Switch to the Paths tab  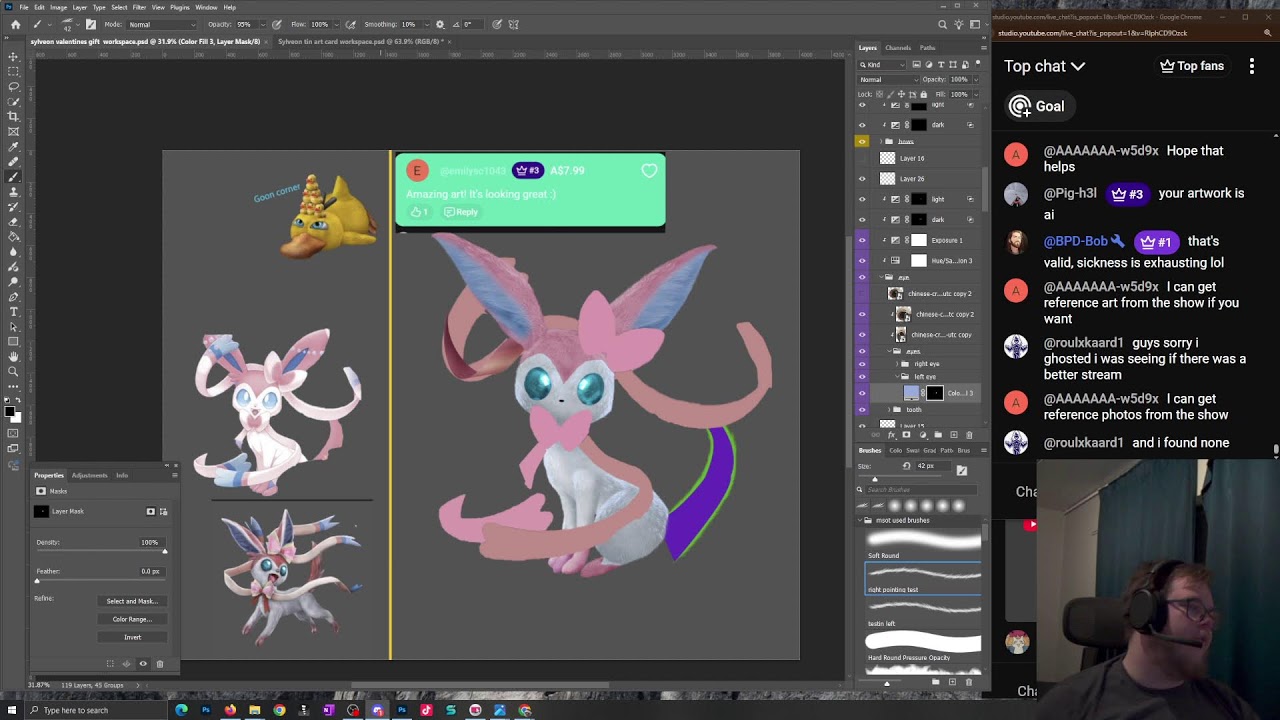pyautogui.click(x=927, y=48)
